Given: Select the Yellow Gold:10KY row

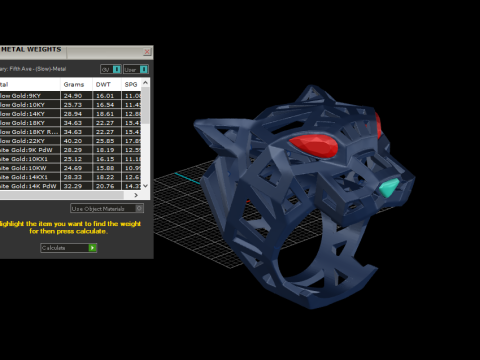Looking at the screenshot, I should coord(70,105).
